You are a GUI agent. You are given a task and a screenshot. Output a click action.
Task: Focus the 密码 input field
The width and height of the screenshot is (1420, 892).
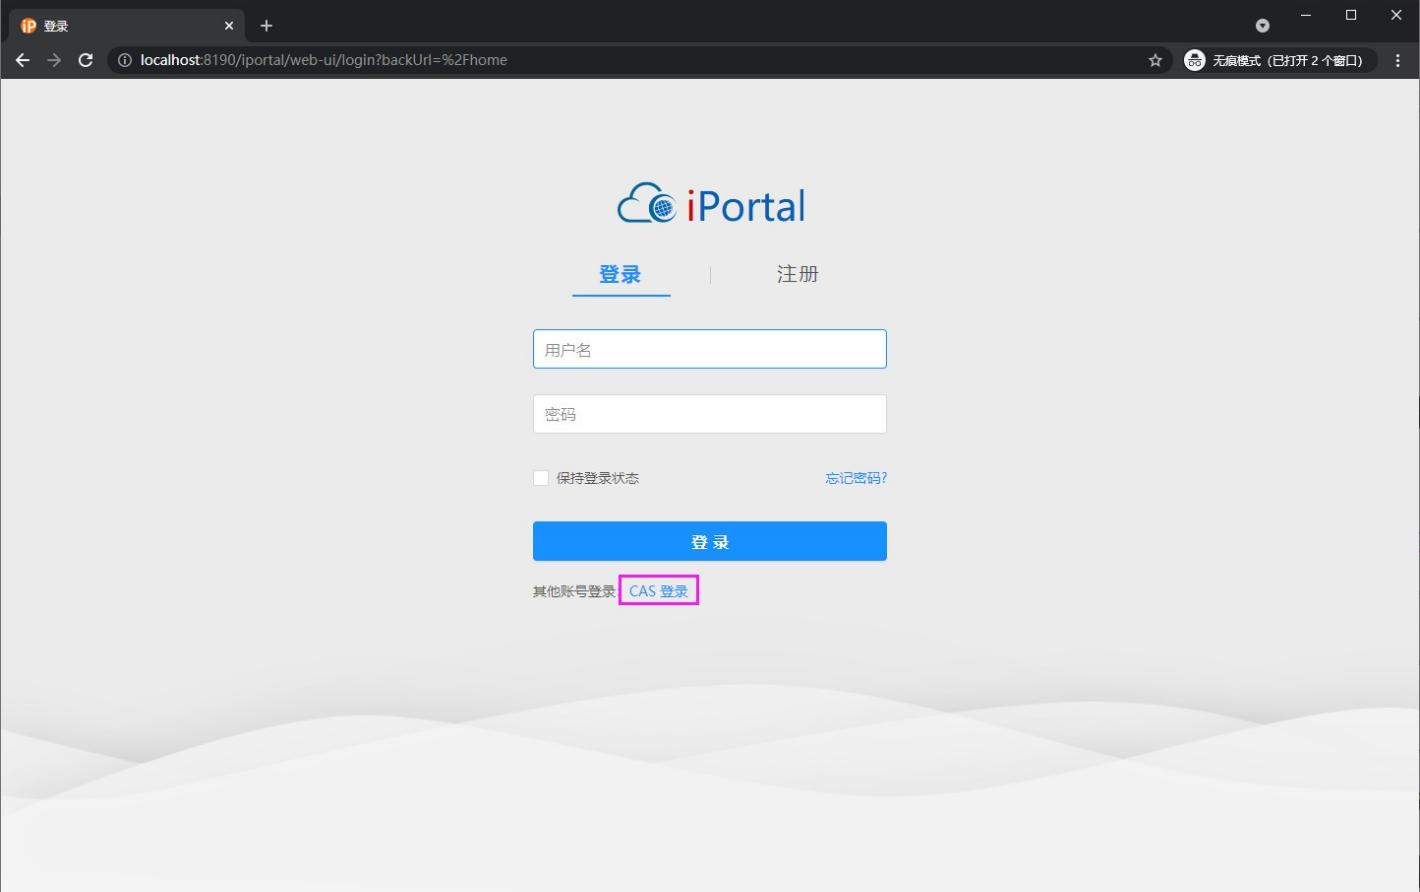click(710, 414)
